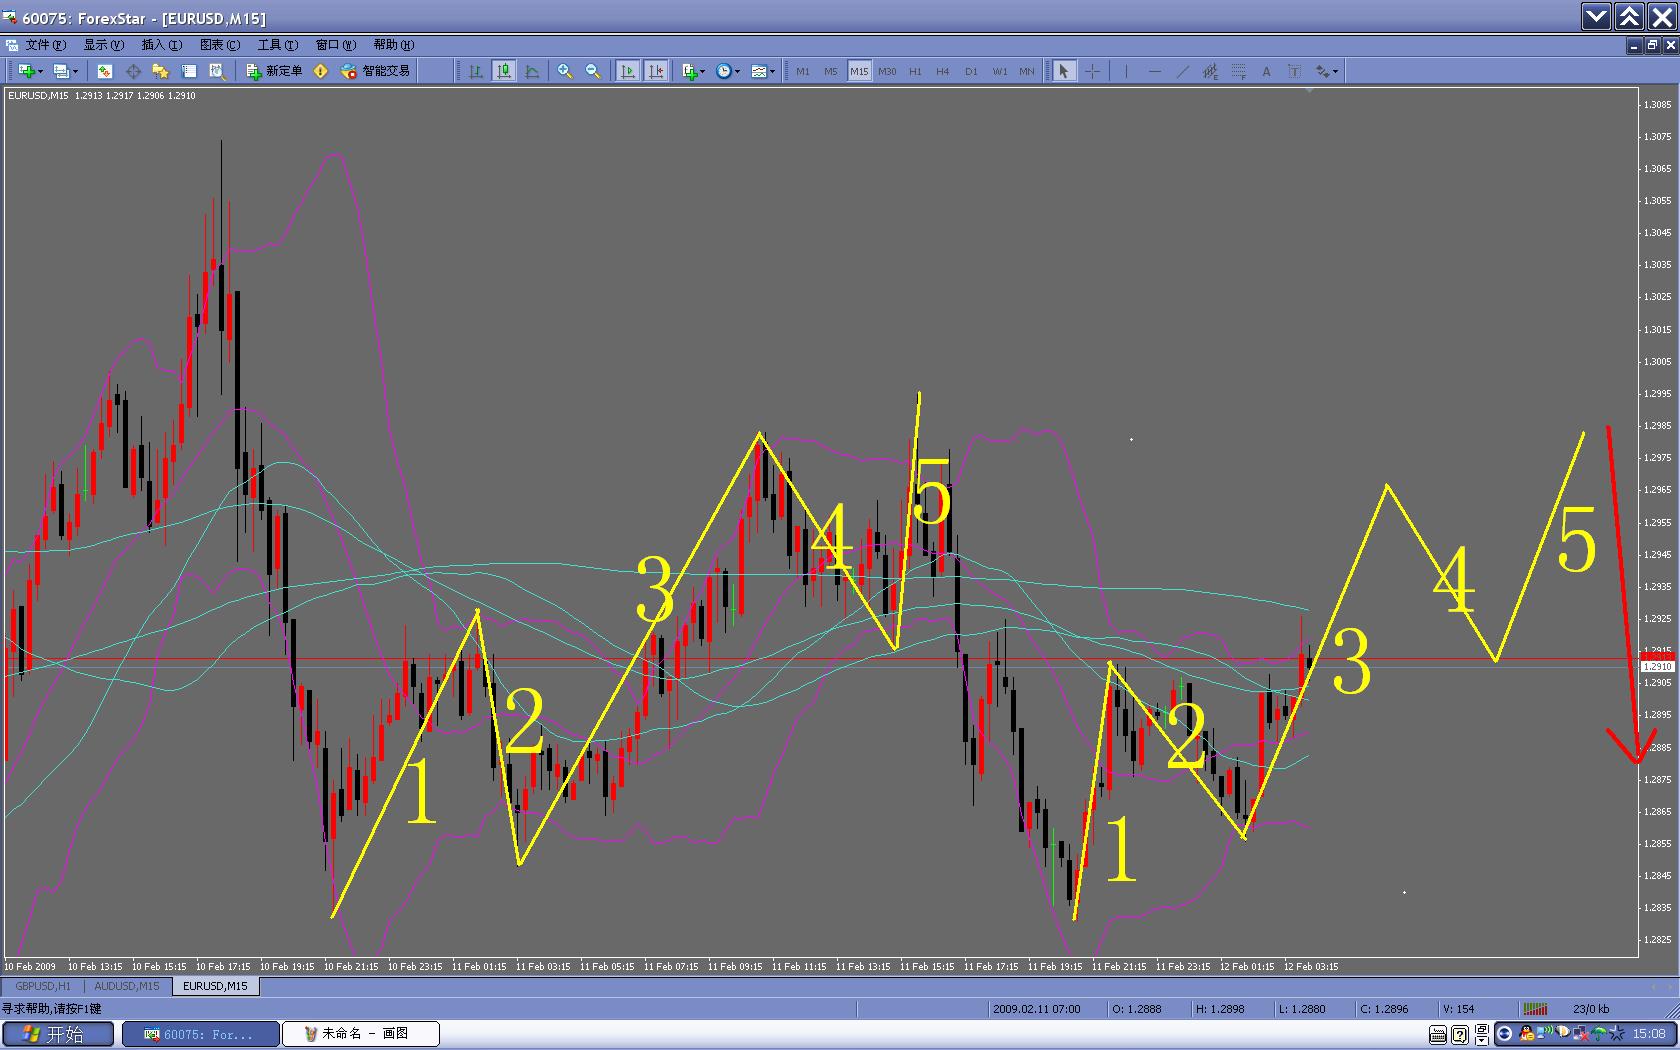This screenshot has width=1680, height=1050.
Task: Open the 插入(I) menu
Action: (161, 45)
